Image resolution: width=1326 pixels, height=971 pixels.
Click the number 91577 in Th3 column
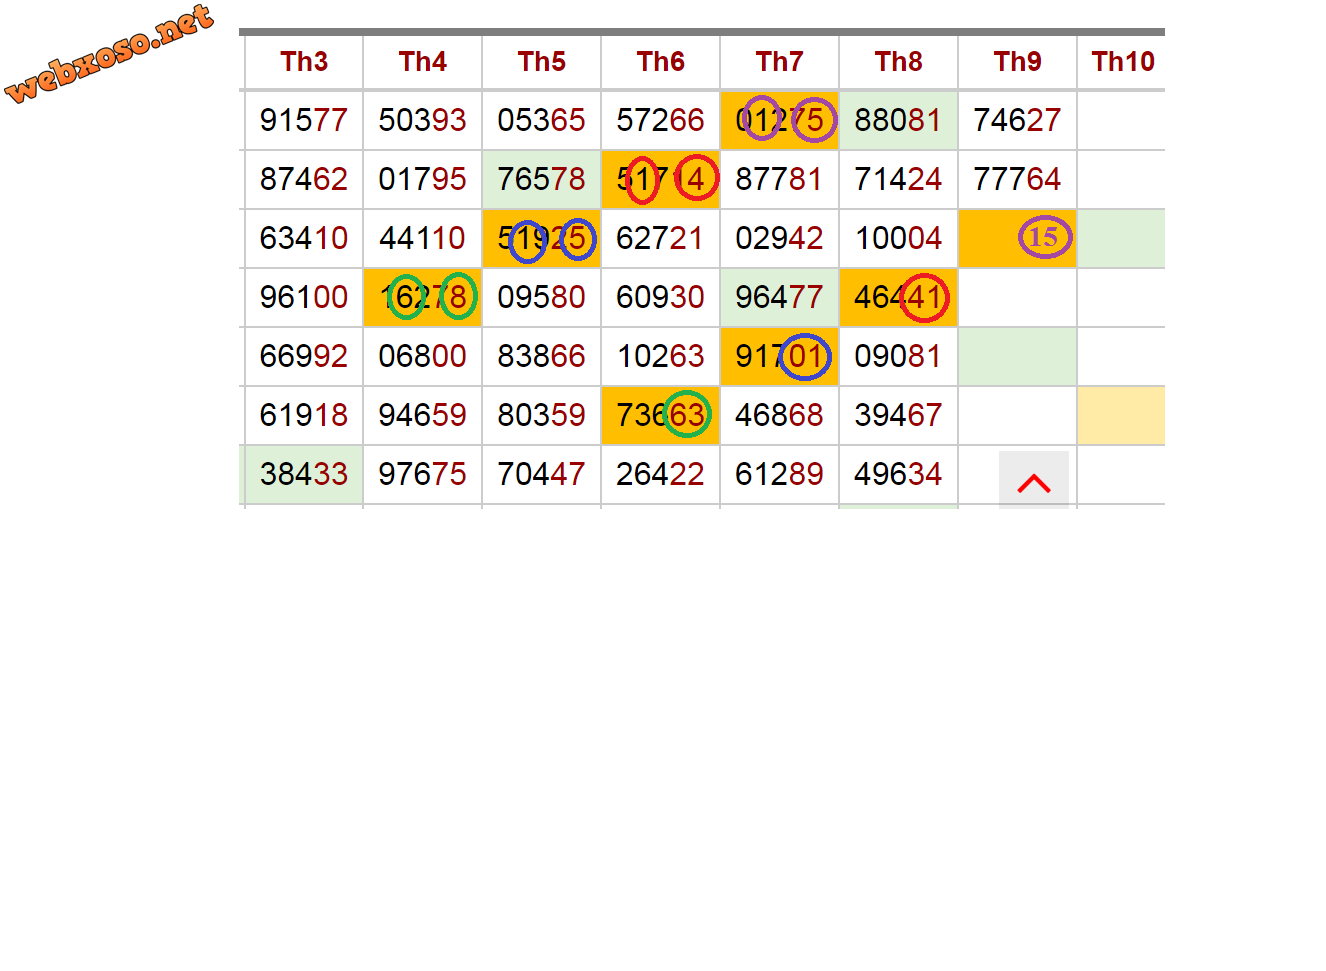pos(304,120)
